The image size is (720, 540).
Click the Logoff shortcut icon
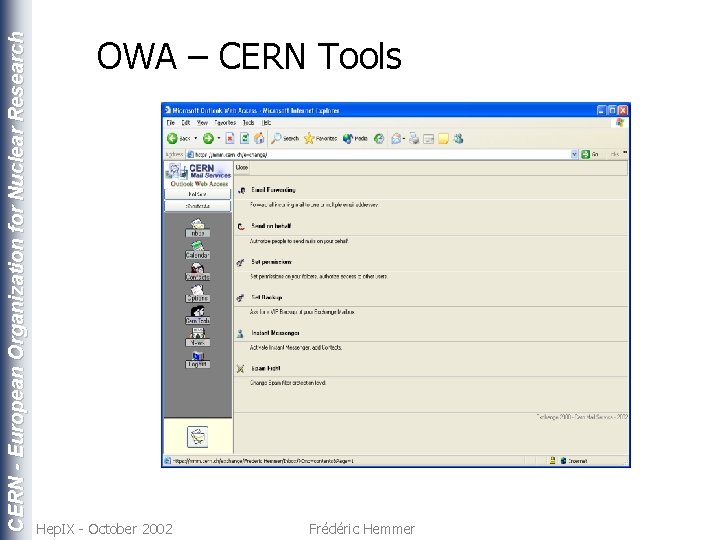(x=197, y=360)
